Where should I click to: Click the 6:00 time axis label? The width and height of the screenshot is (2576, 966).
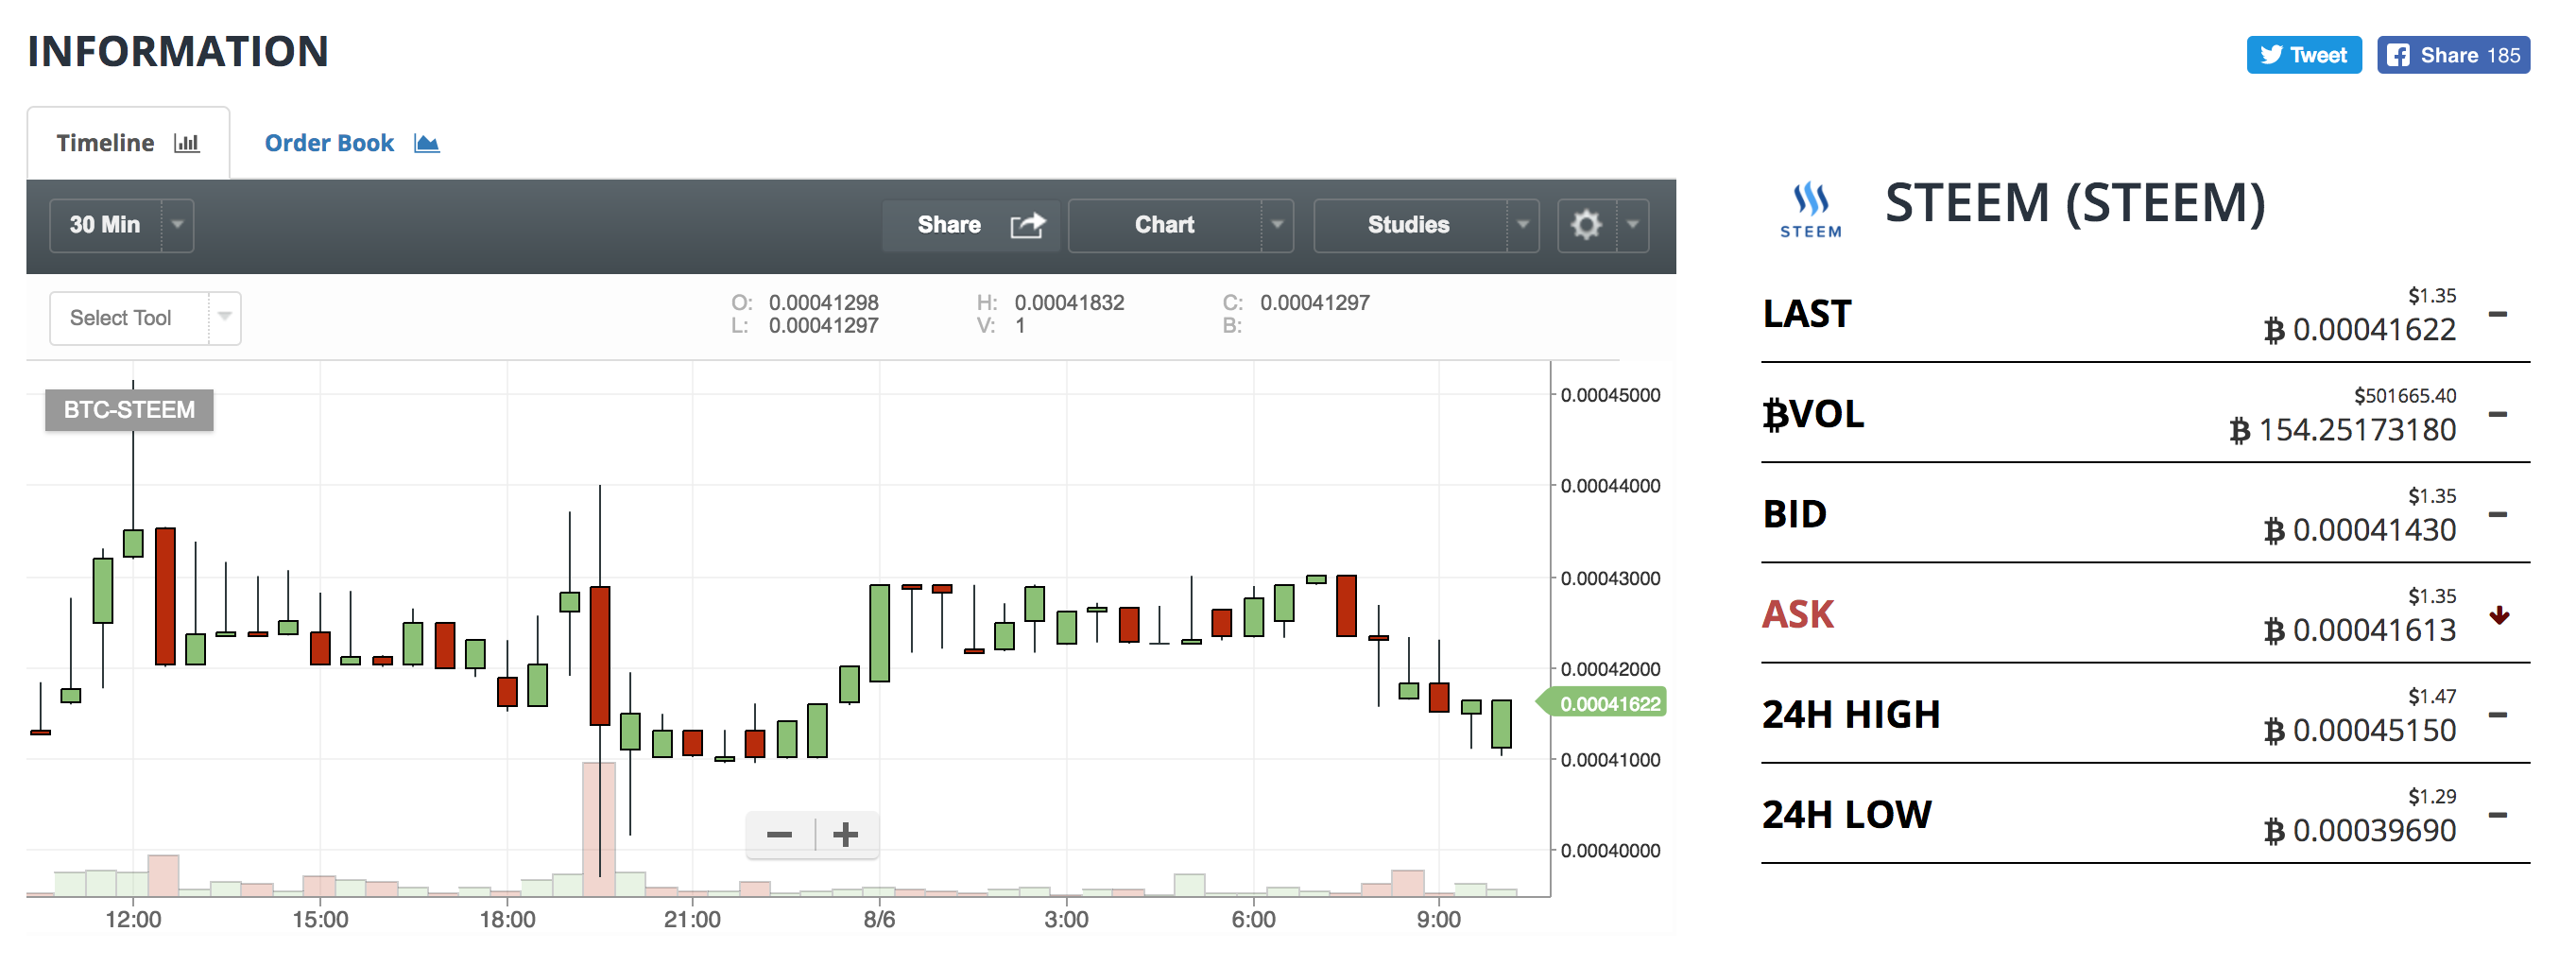click(1253, 919)
